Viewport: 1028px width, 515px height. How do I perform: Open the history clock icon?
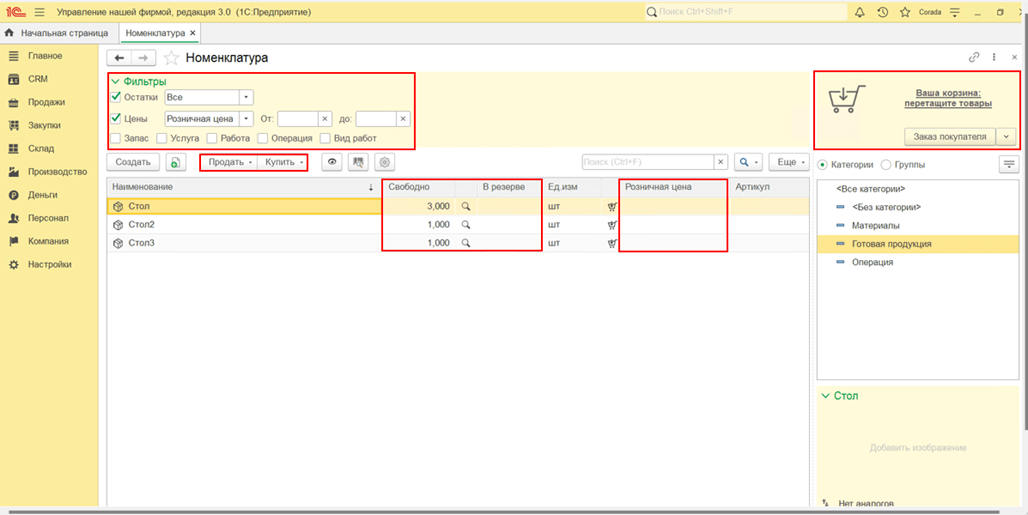pyautogui.click(x=882, y=12)
